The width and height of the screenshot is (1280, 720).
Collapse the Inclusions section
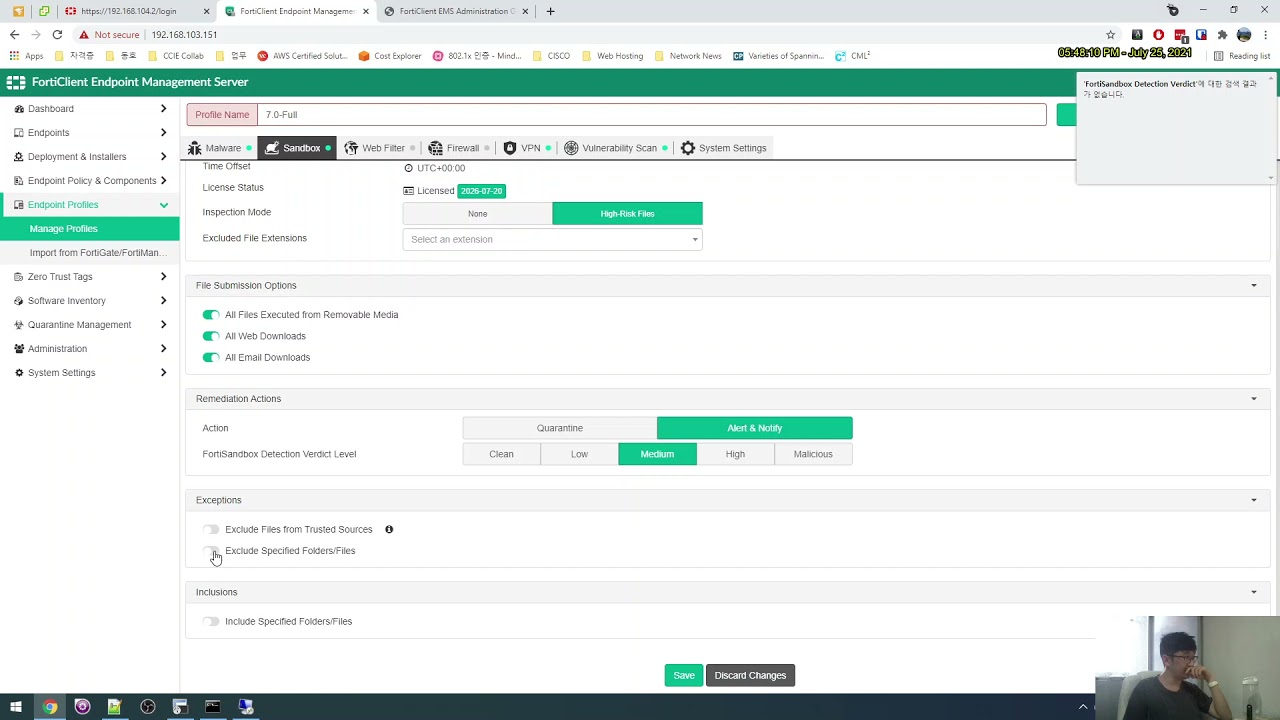tap(1253, 592)
